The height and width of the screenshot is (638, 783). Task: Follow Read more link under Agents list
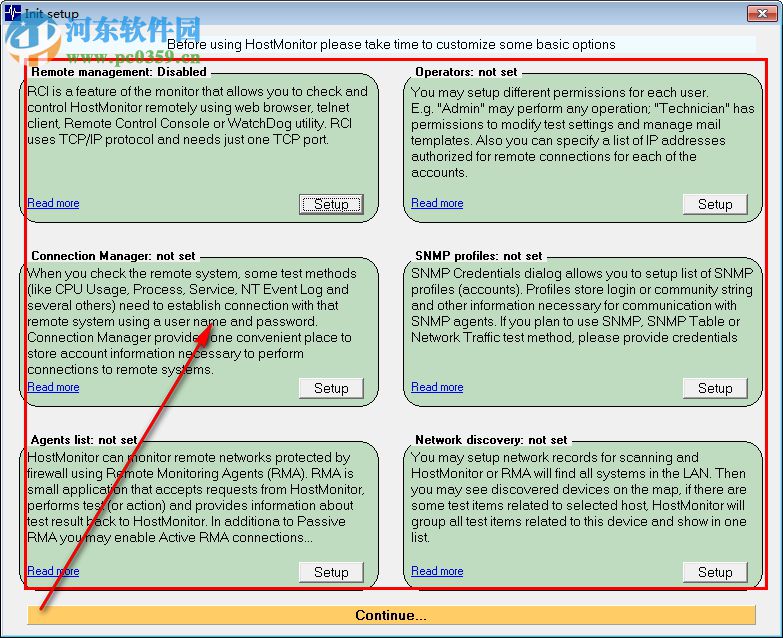[53, 571]
